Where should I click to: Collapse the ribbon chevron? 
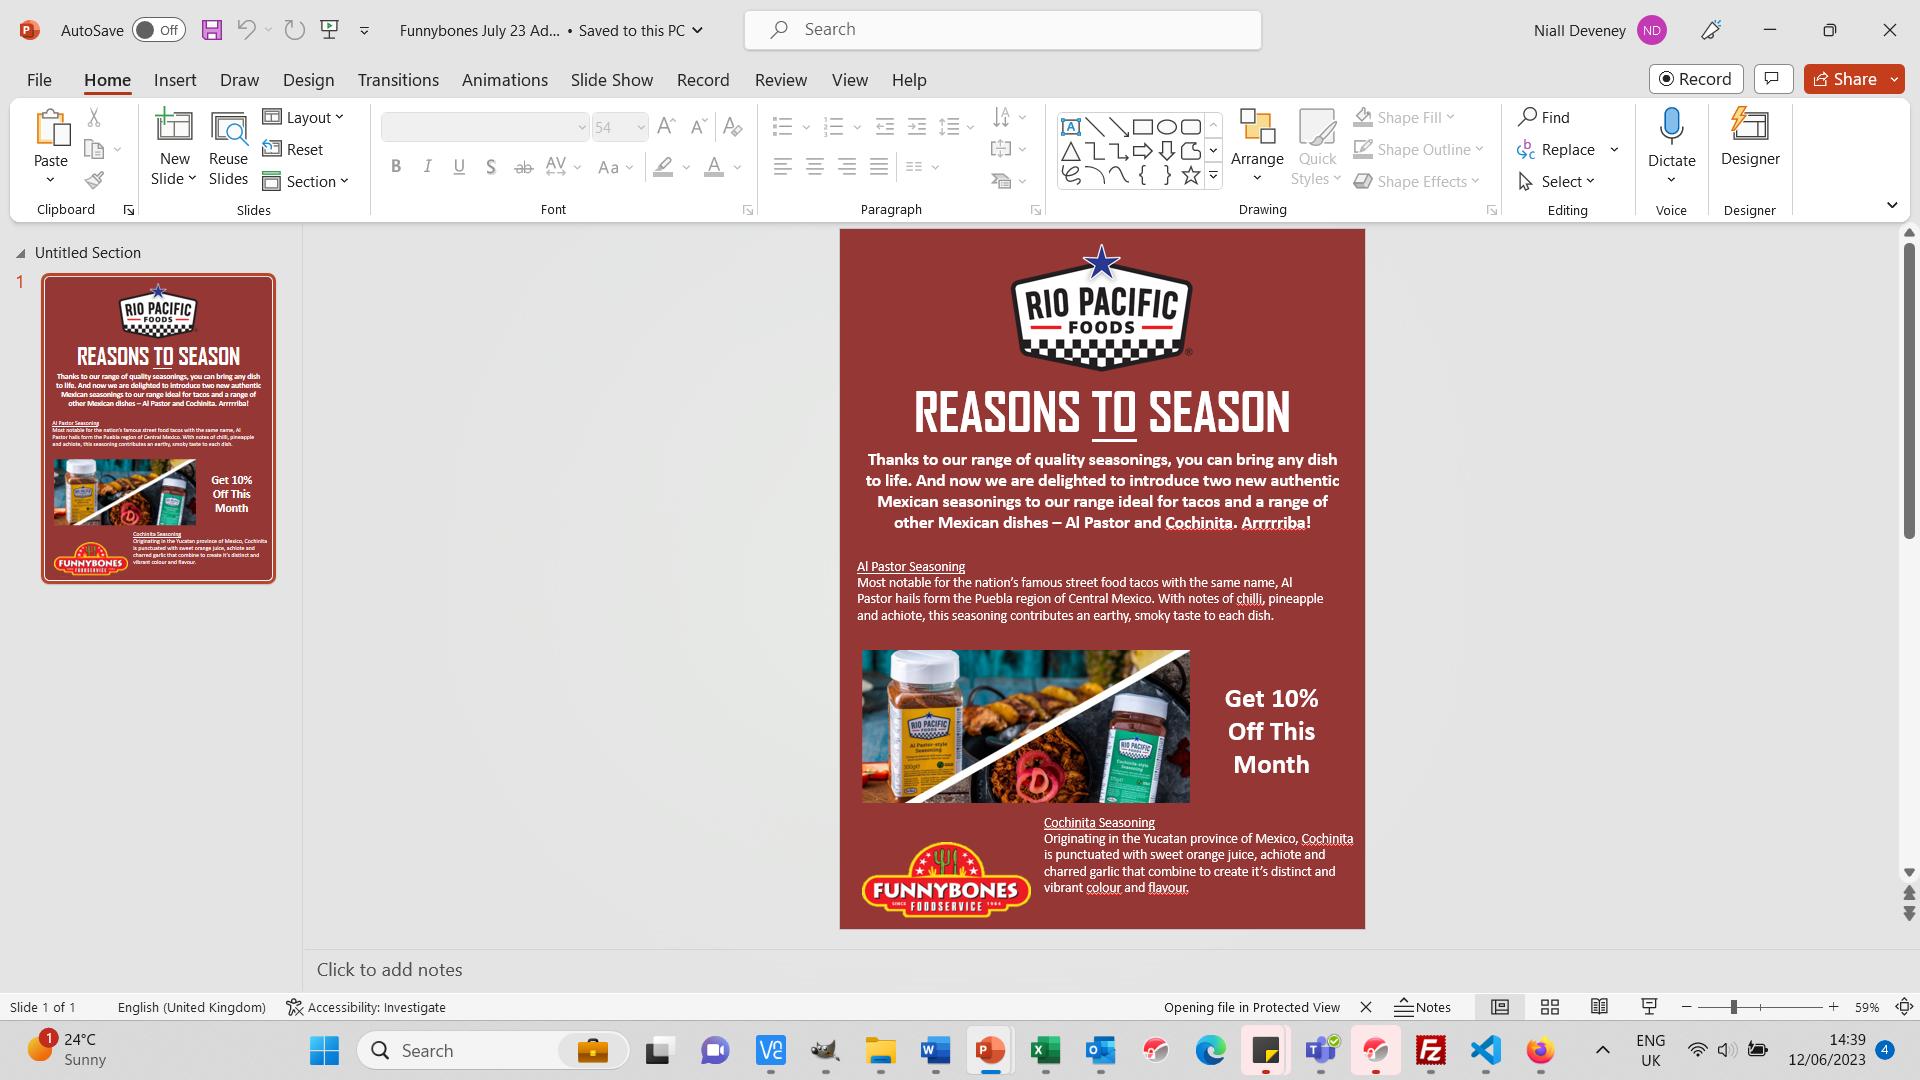point(1891,205)
